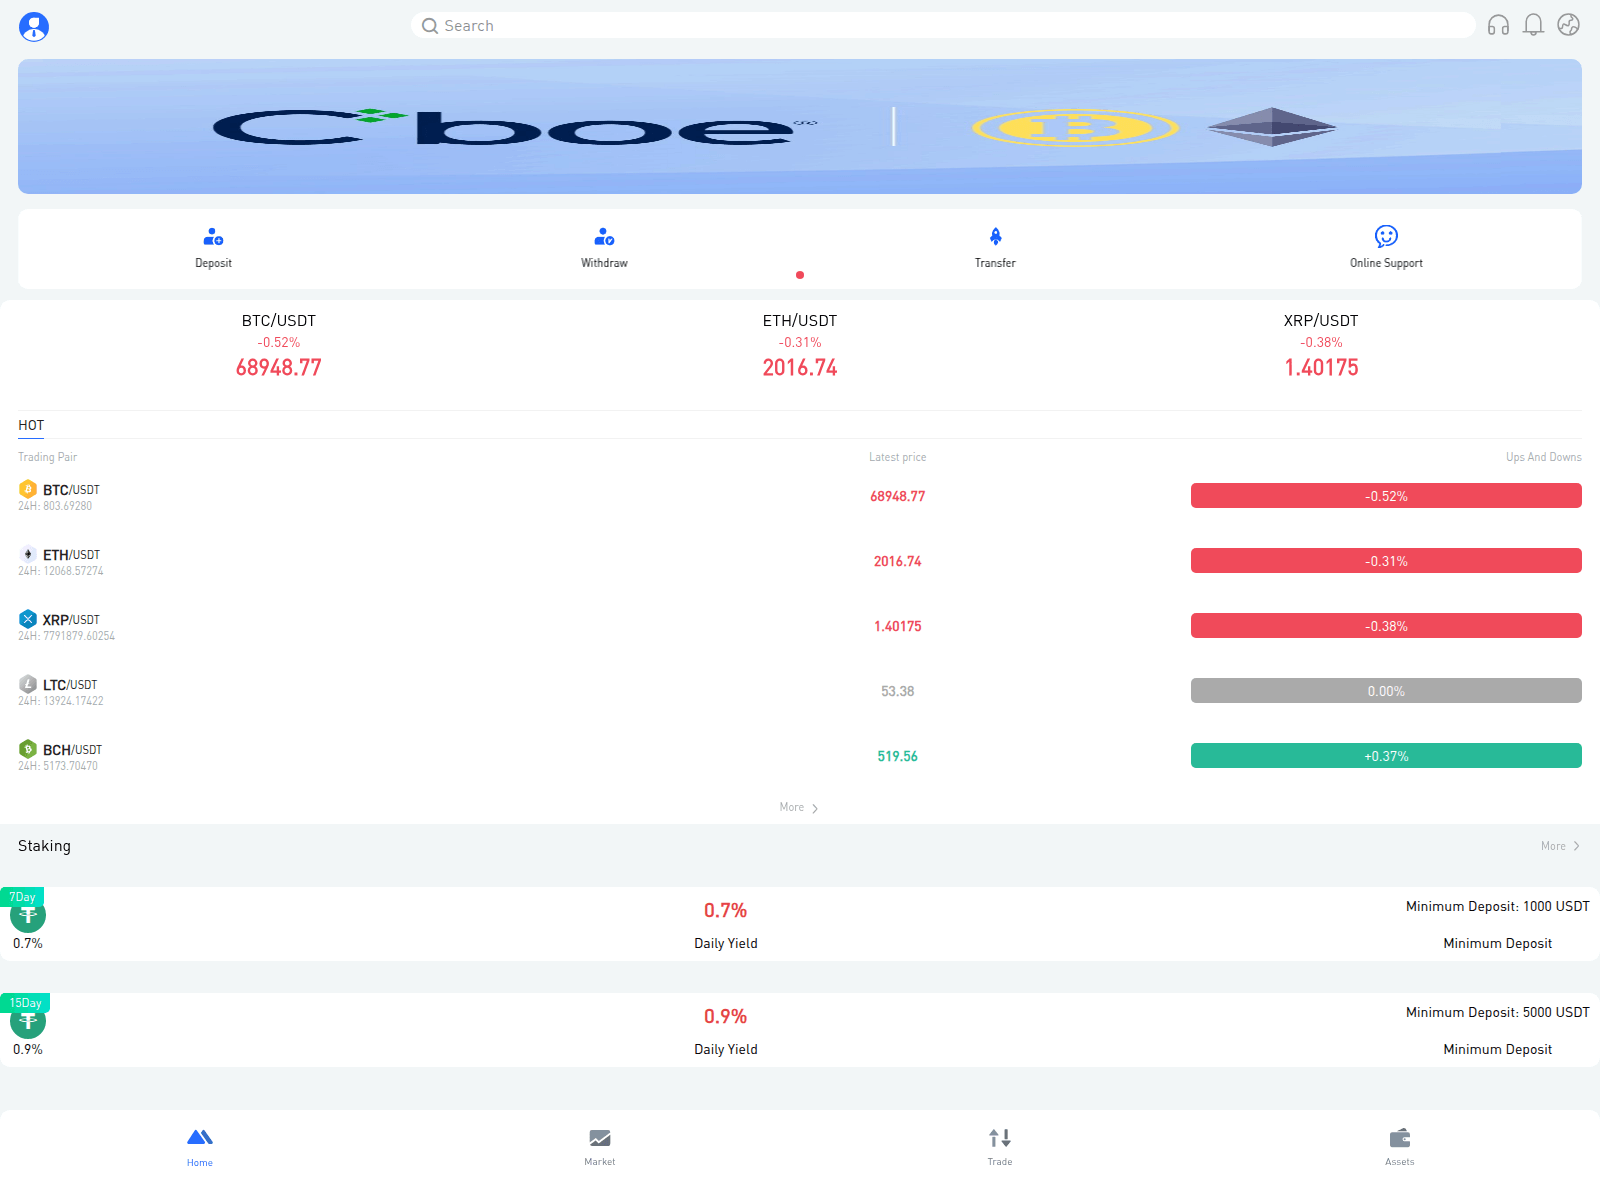Open the ETH/USDT trading pair row

tap(800, 562)
